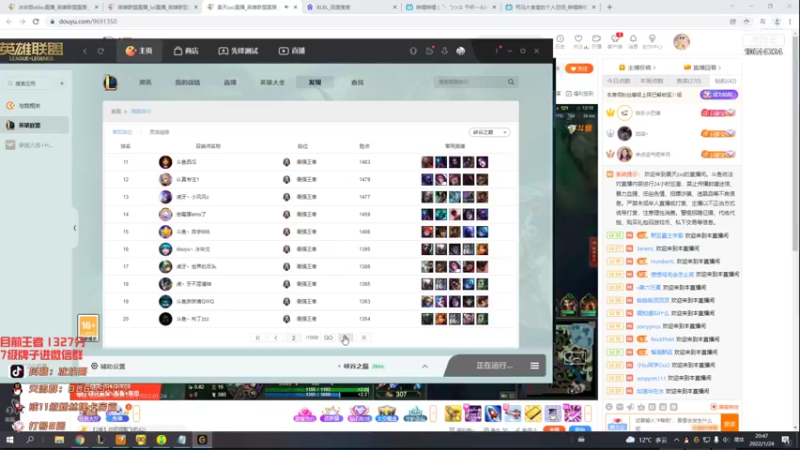
Task: Click the GO button in pagination
Action: tap(328, 338)
